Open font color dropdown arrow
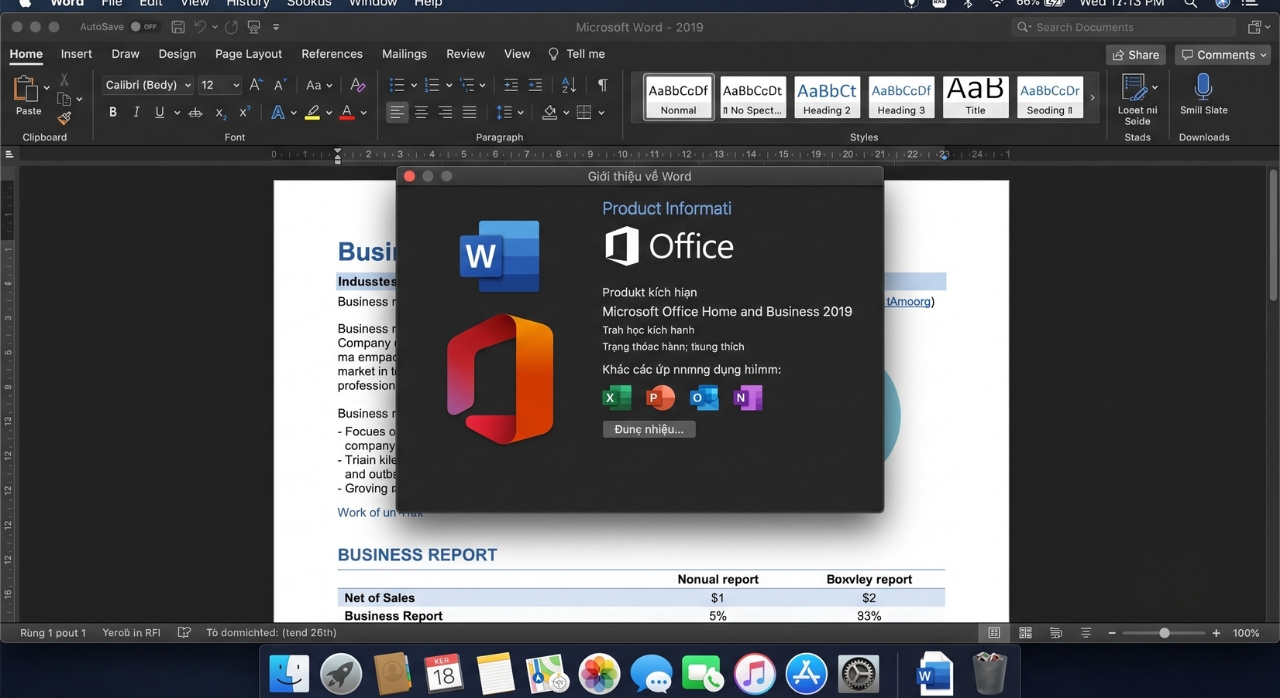The width and height of the screenshot is (1280, 698). [x=363, y=113]
